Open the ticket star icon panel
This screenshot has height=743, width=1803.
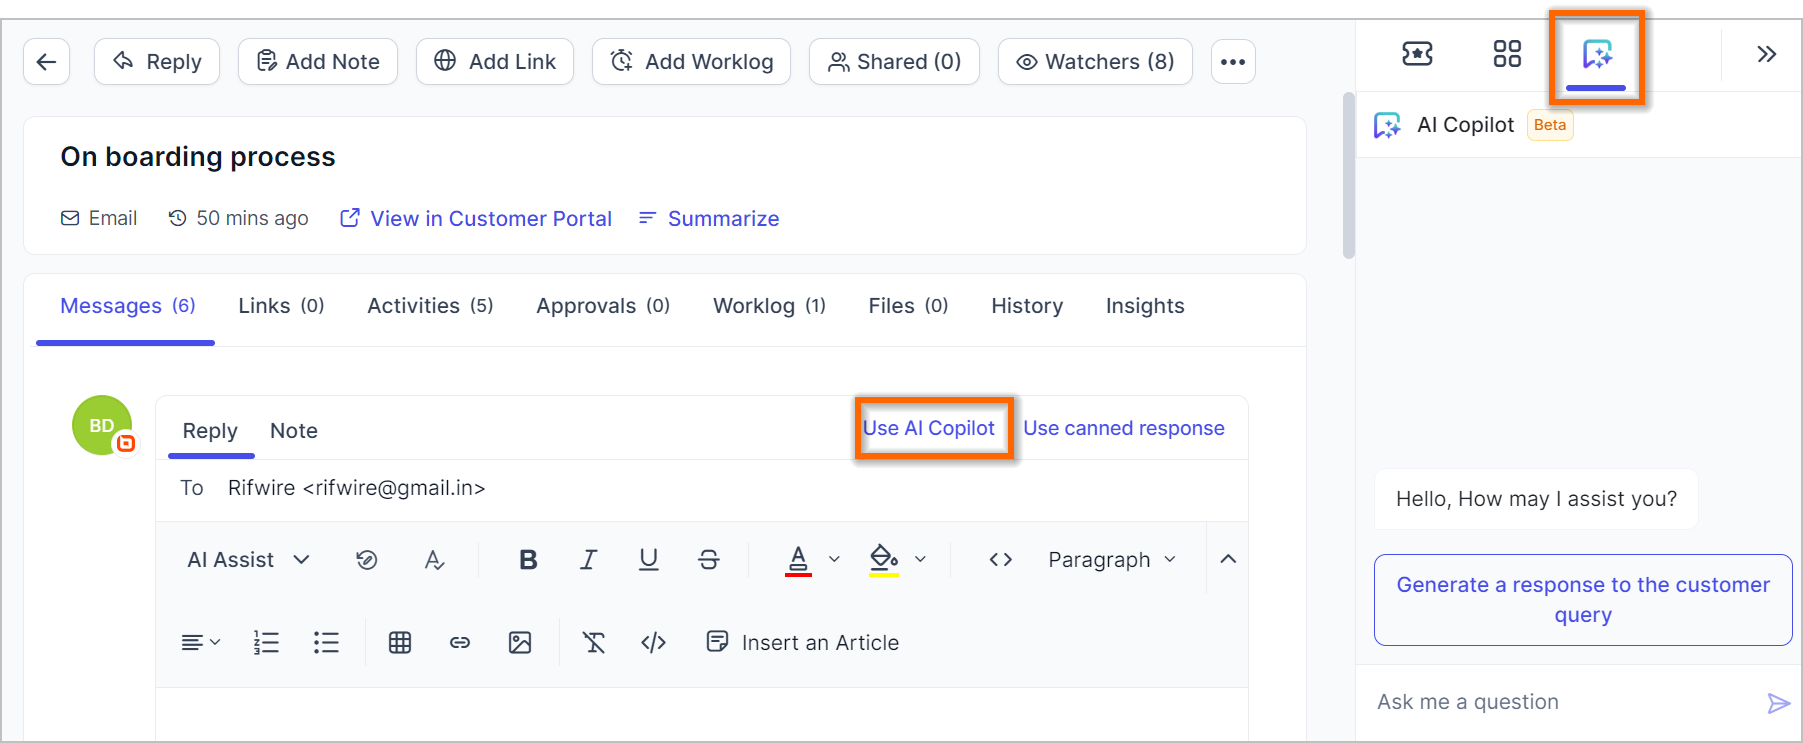point(1417,54)
